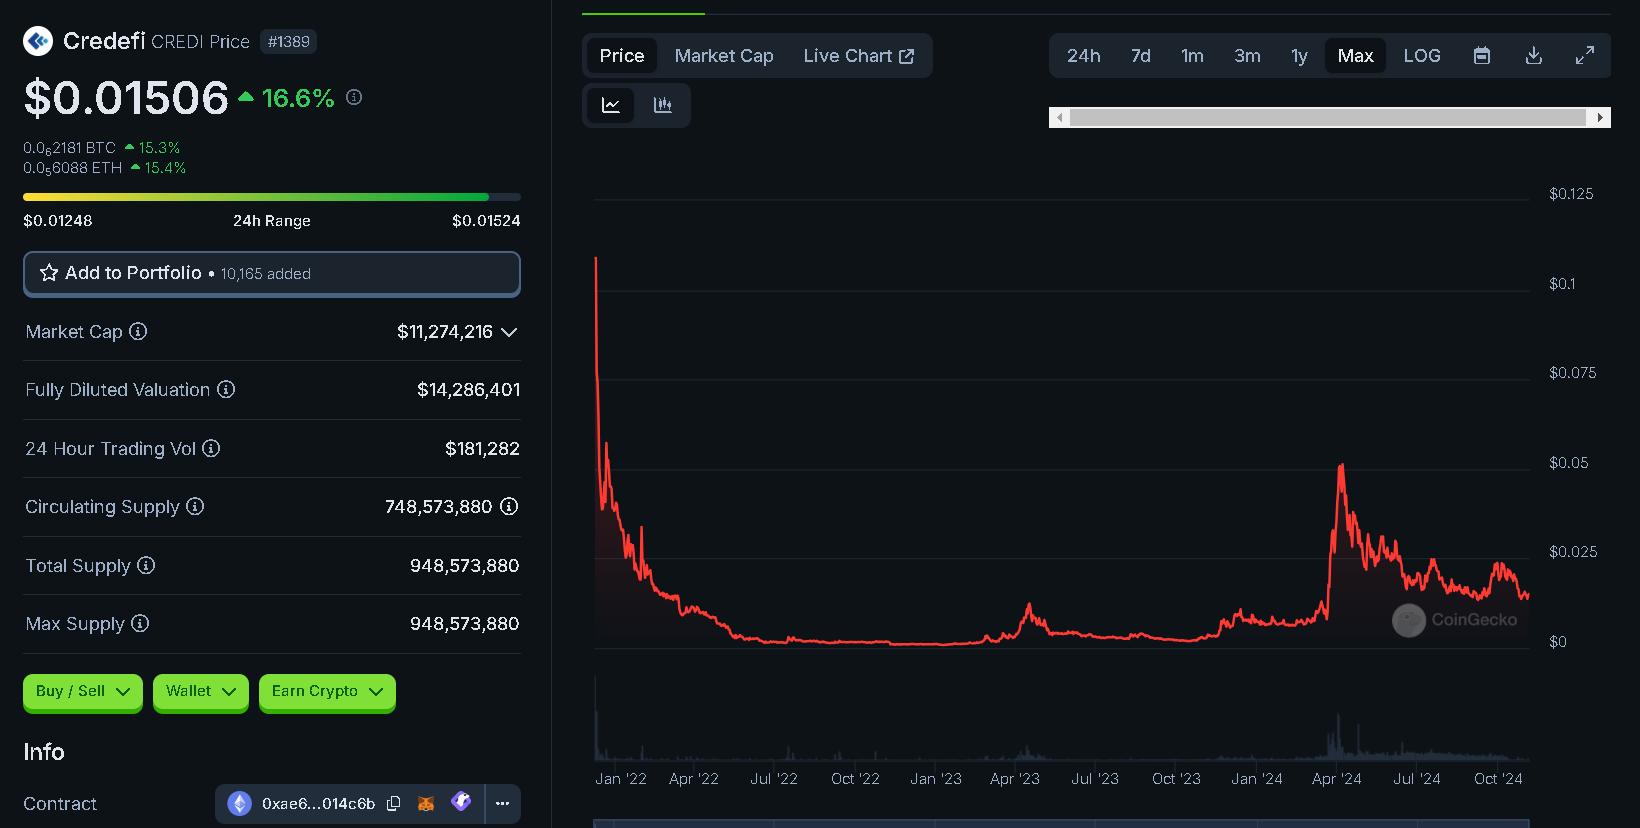Click the star icon in Add to Portfolio
Viewport: 1640px width, 828px height.
click(49, 273)
